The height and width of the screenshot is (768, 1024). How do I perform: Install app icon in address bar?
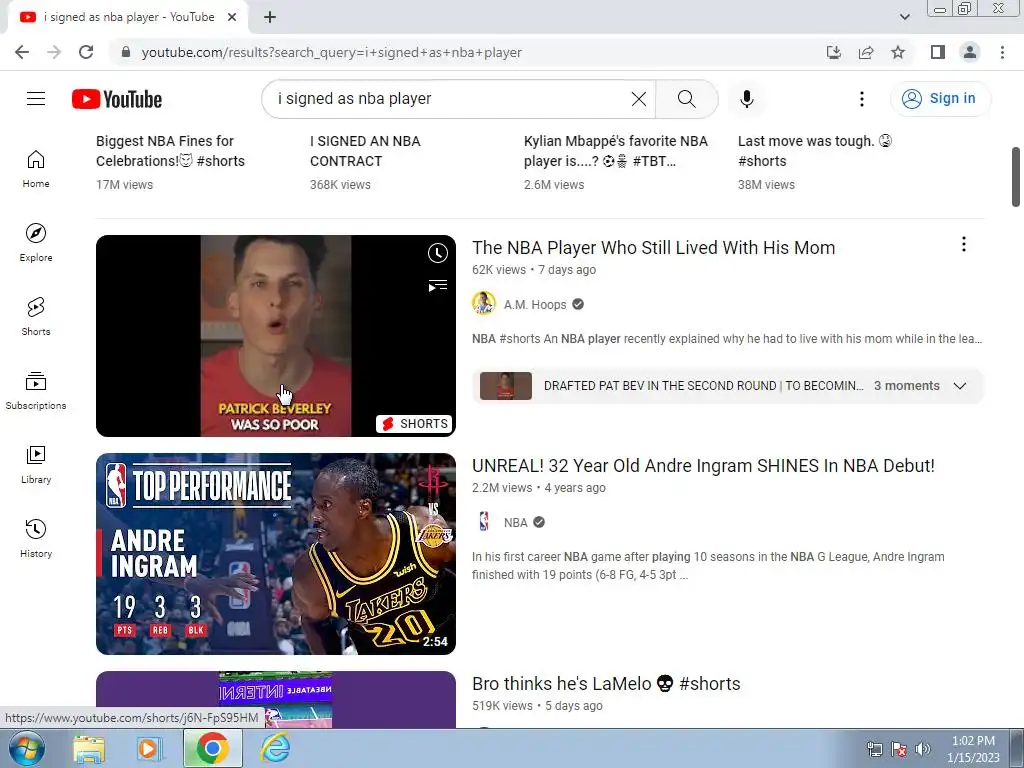pyautogui.click(x=833, y=52)
